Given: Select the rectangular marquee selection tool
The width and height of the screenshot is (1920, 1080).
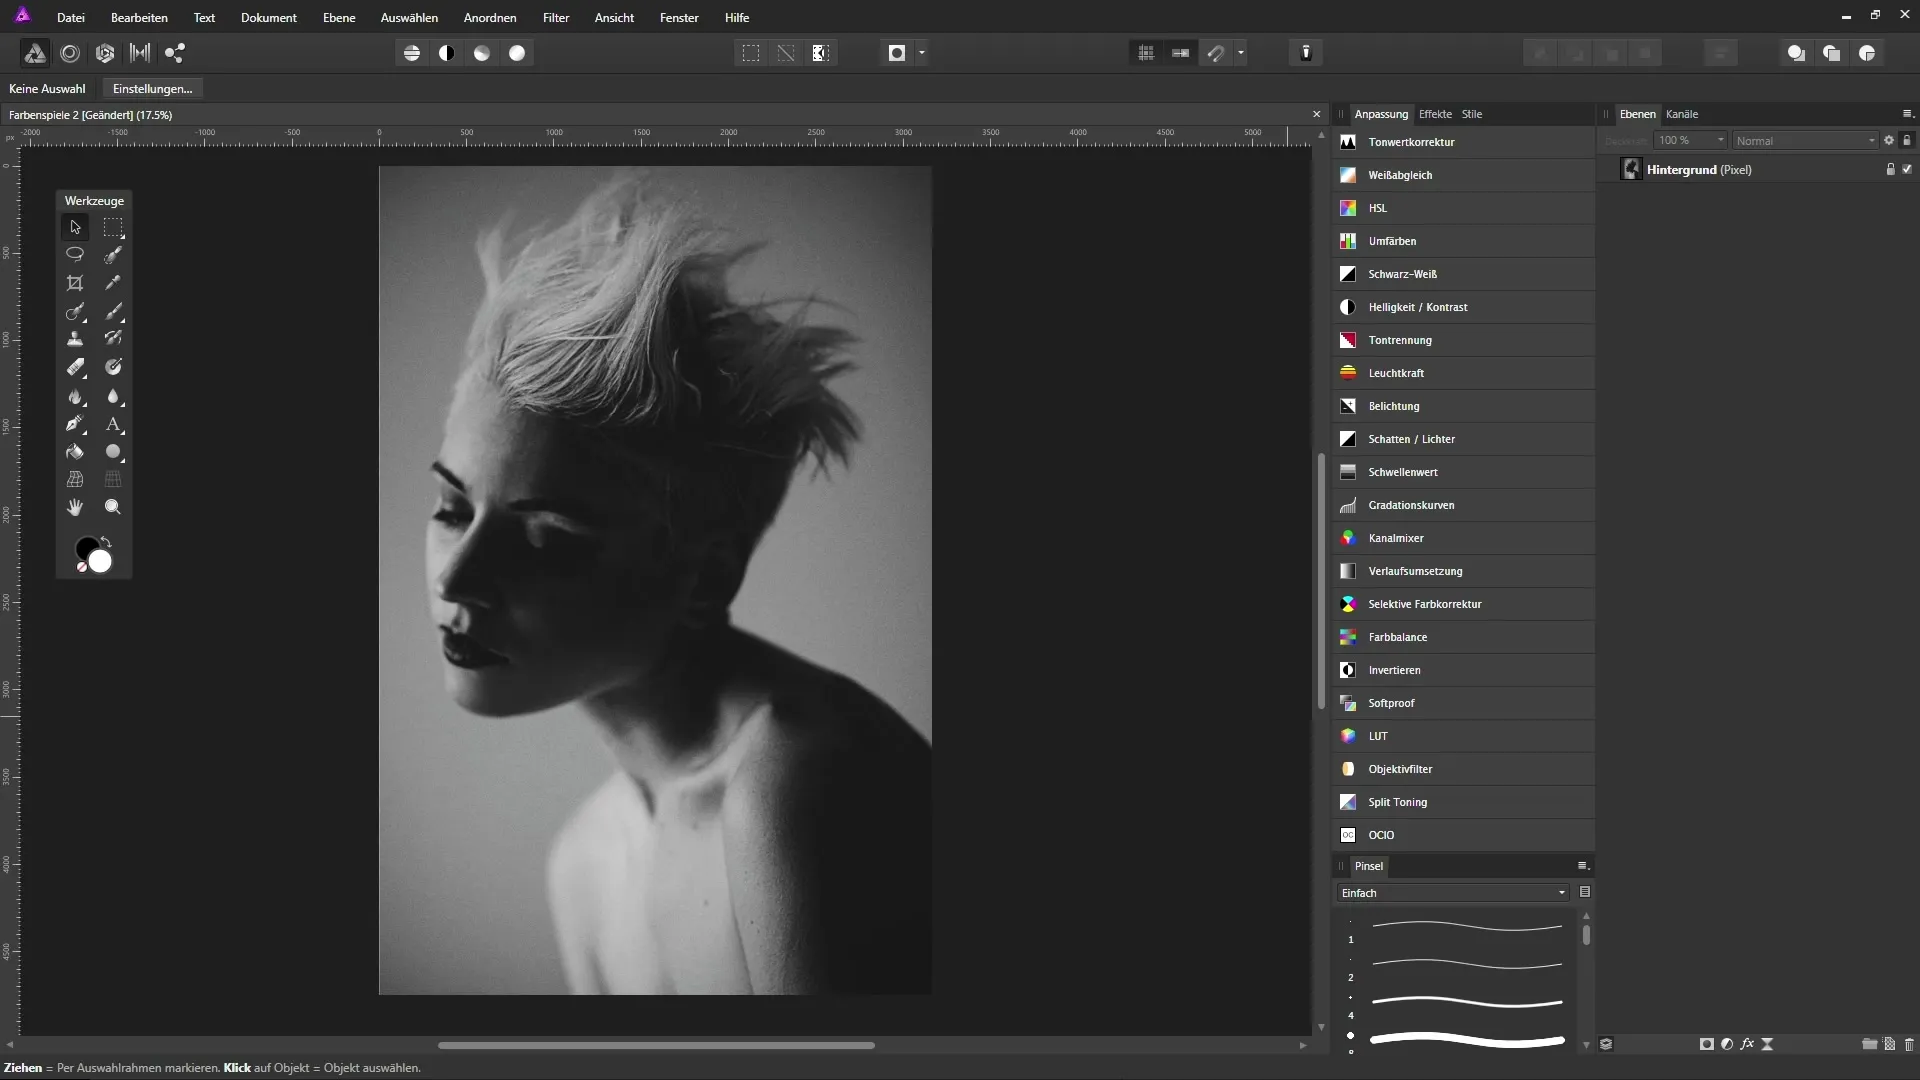Looking at the screenshot, I should pyautogui.click(x=113, y=227).
